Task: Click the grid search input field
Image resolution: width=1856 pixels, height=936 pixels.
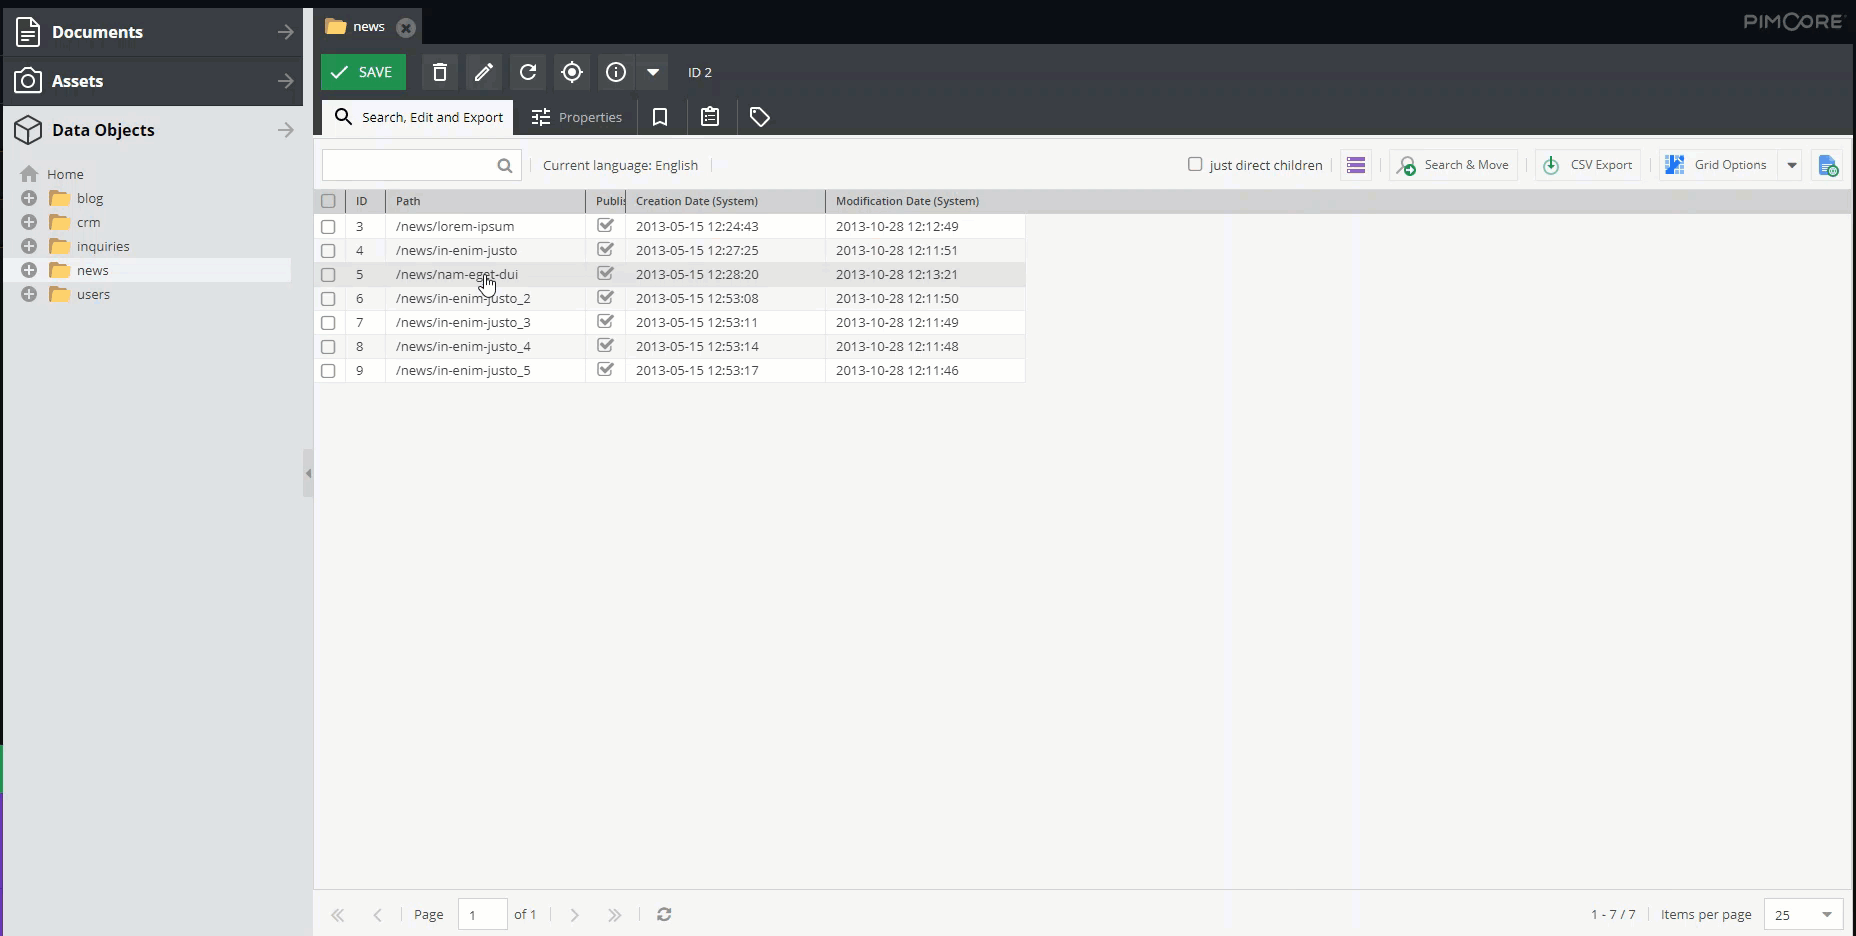Action: 408,166
